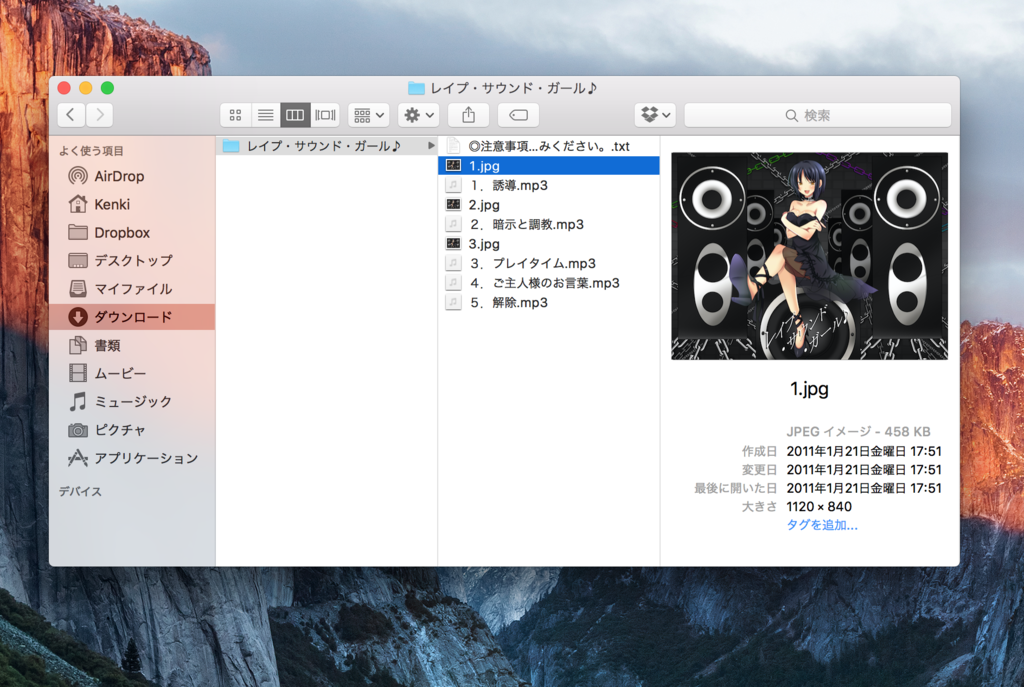Focus the 検索 search field
Screen dimensions: 1024x687
[x=817, y=116]
